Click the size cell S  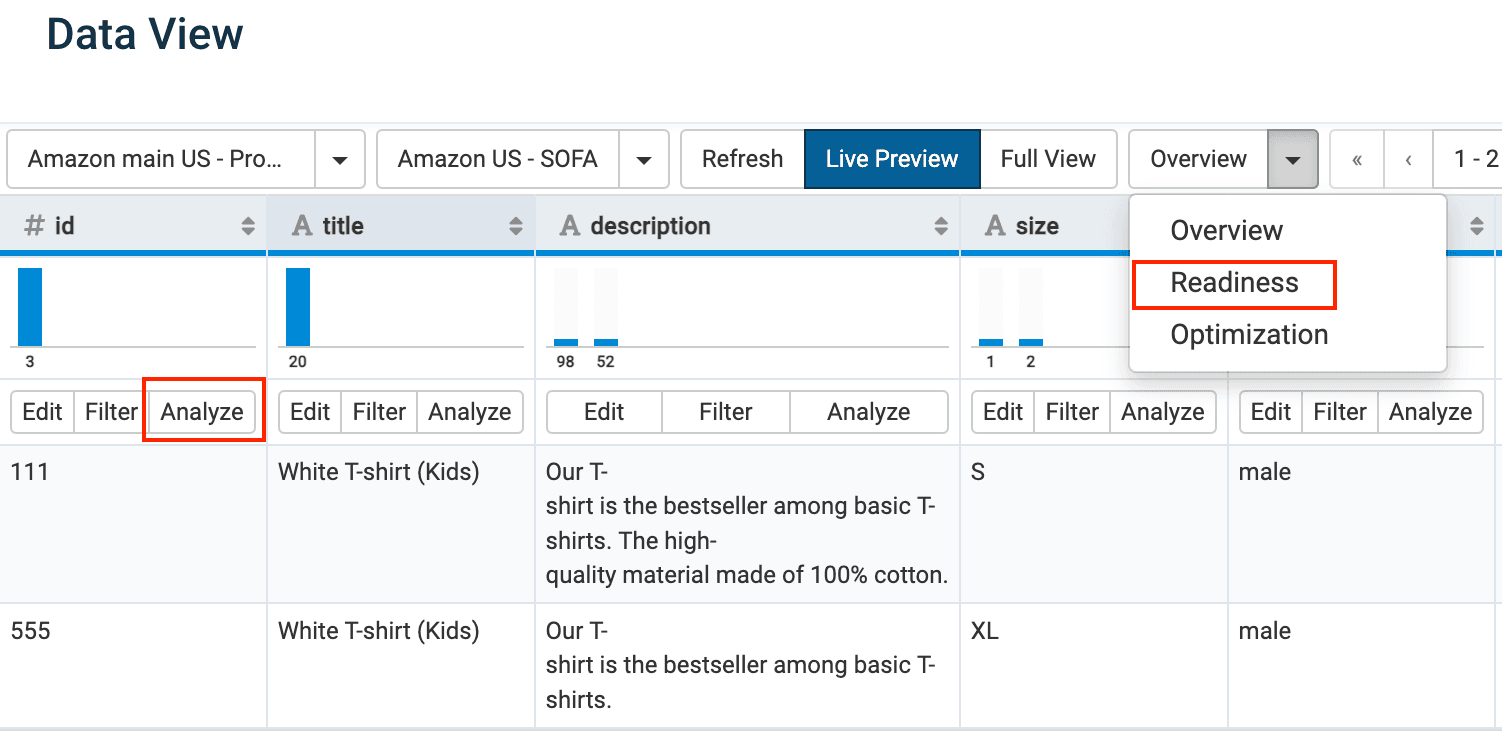point(1094,524)
